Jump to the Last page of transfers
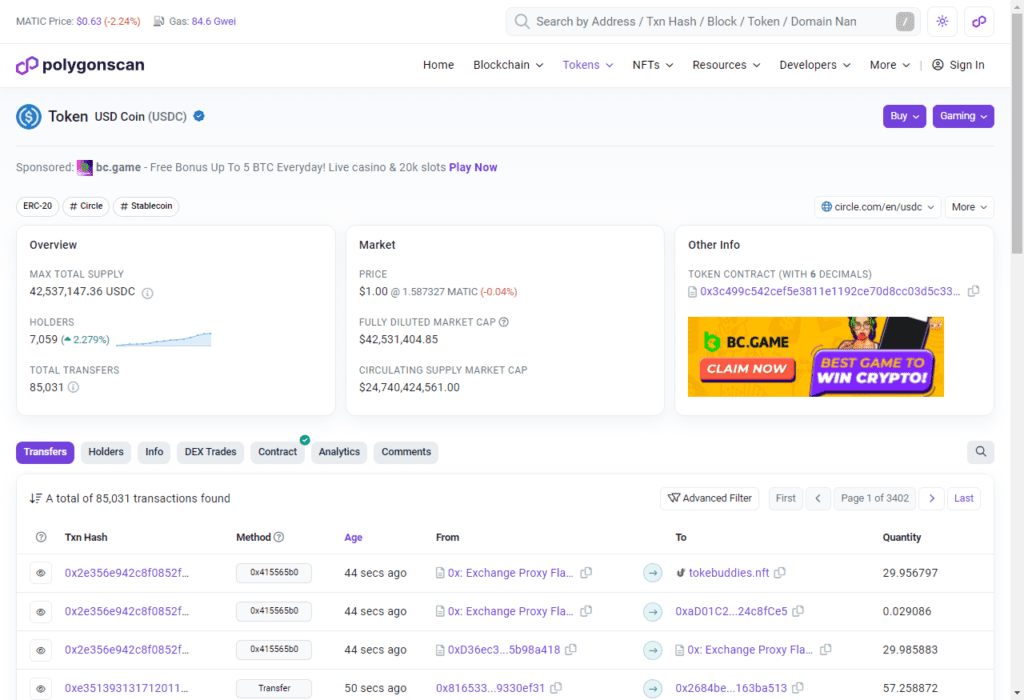Image resolution: width=1024 pixels, height=700 pixels. [x=963, y=498]
